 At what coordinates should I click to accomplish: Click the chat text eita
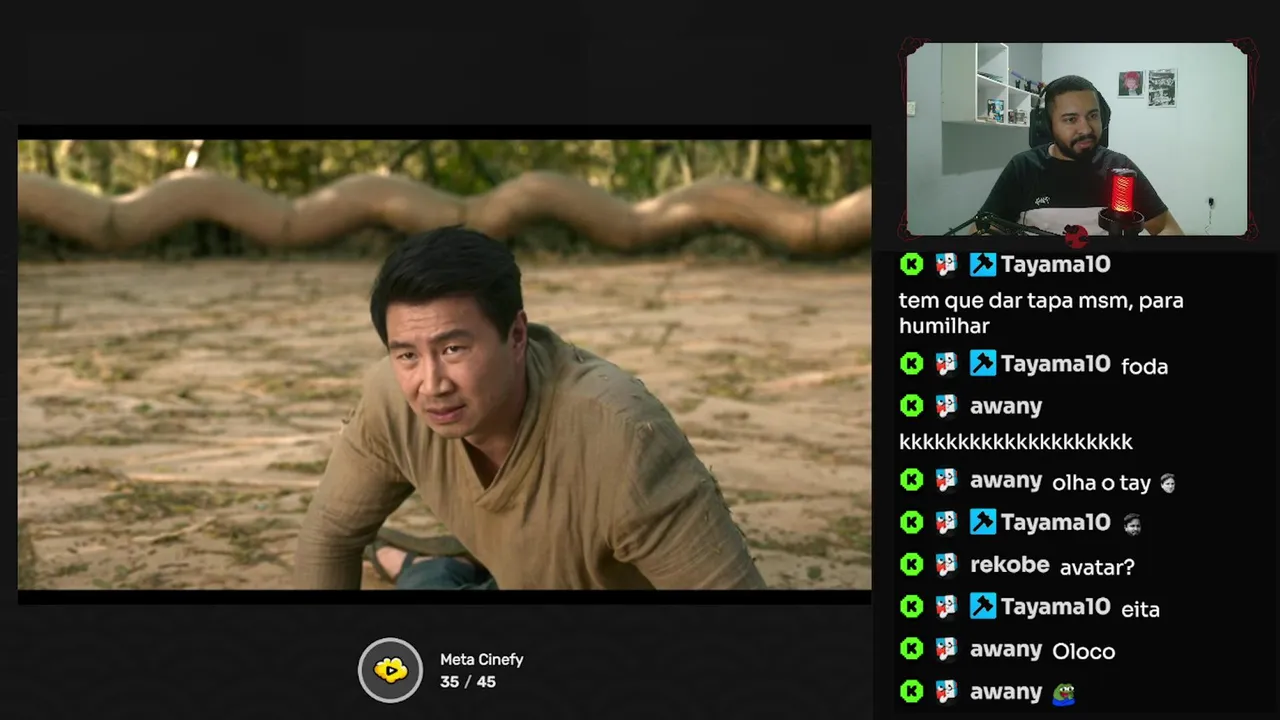point(1140,609)
